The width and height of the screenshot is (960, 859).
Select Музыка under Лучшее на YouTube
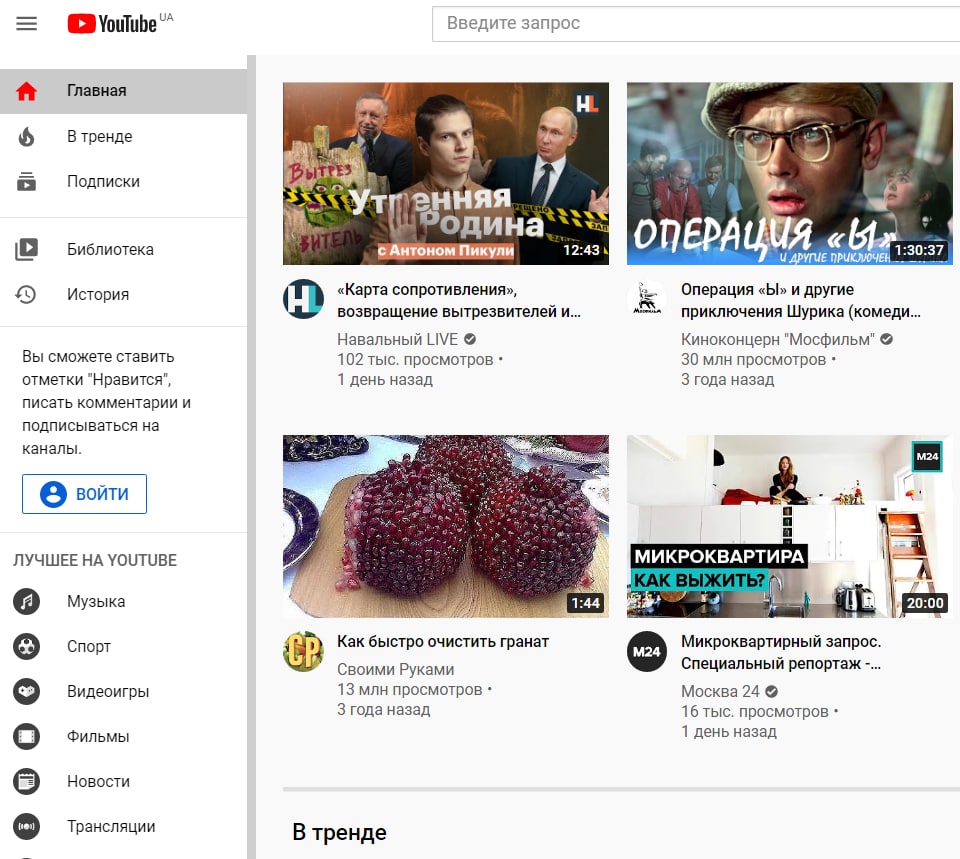click(x=123, y=601)
